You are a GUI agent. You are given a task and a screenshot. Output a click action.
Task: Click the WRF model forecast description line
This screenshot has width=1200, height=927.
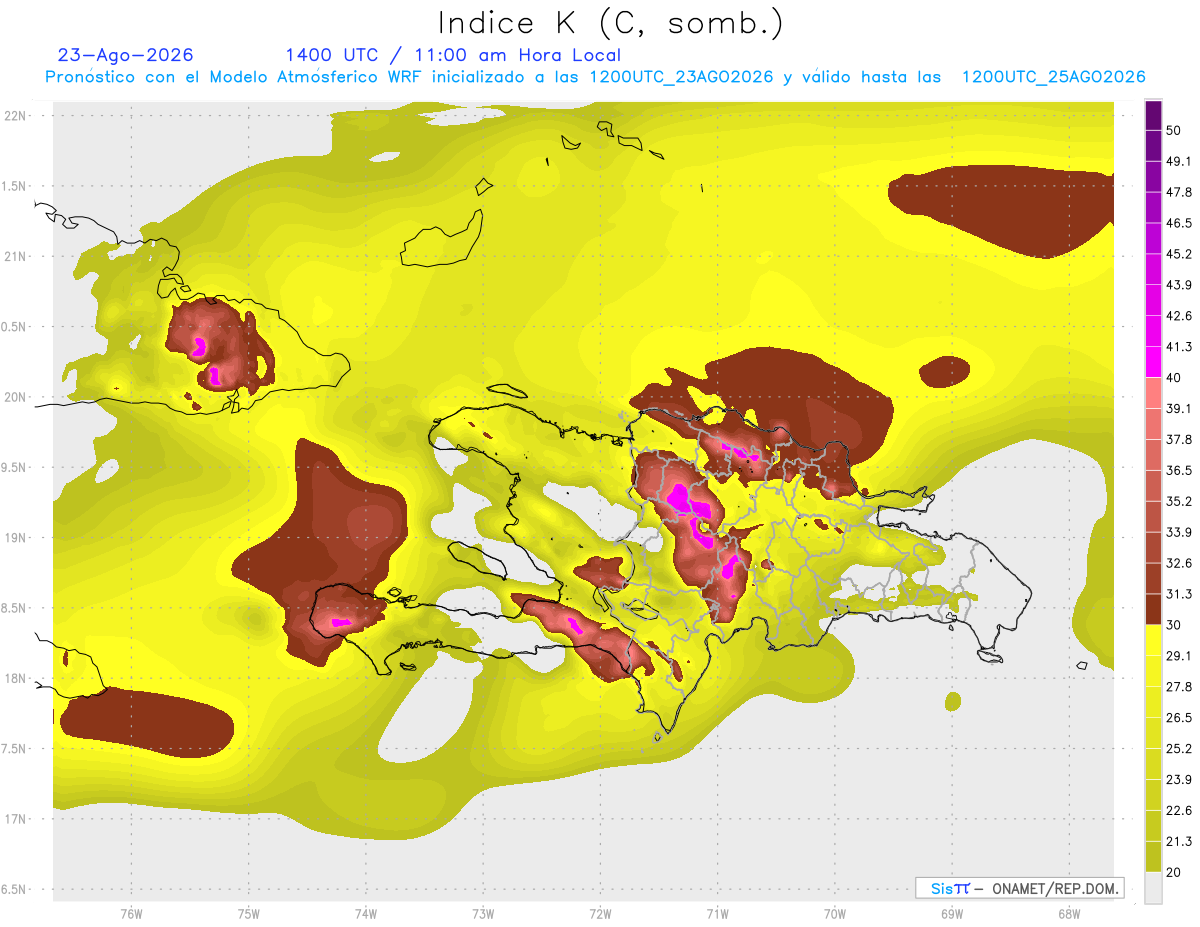595,77
